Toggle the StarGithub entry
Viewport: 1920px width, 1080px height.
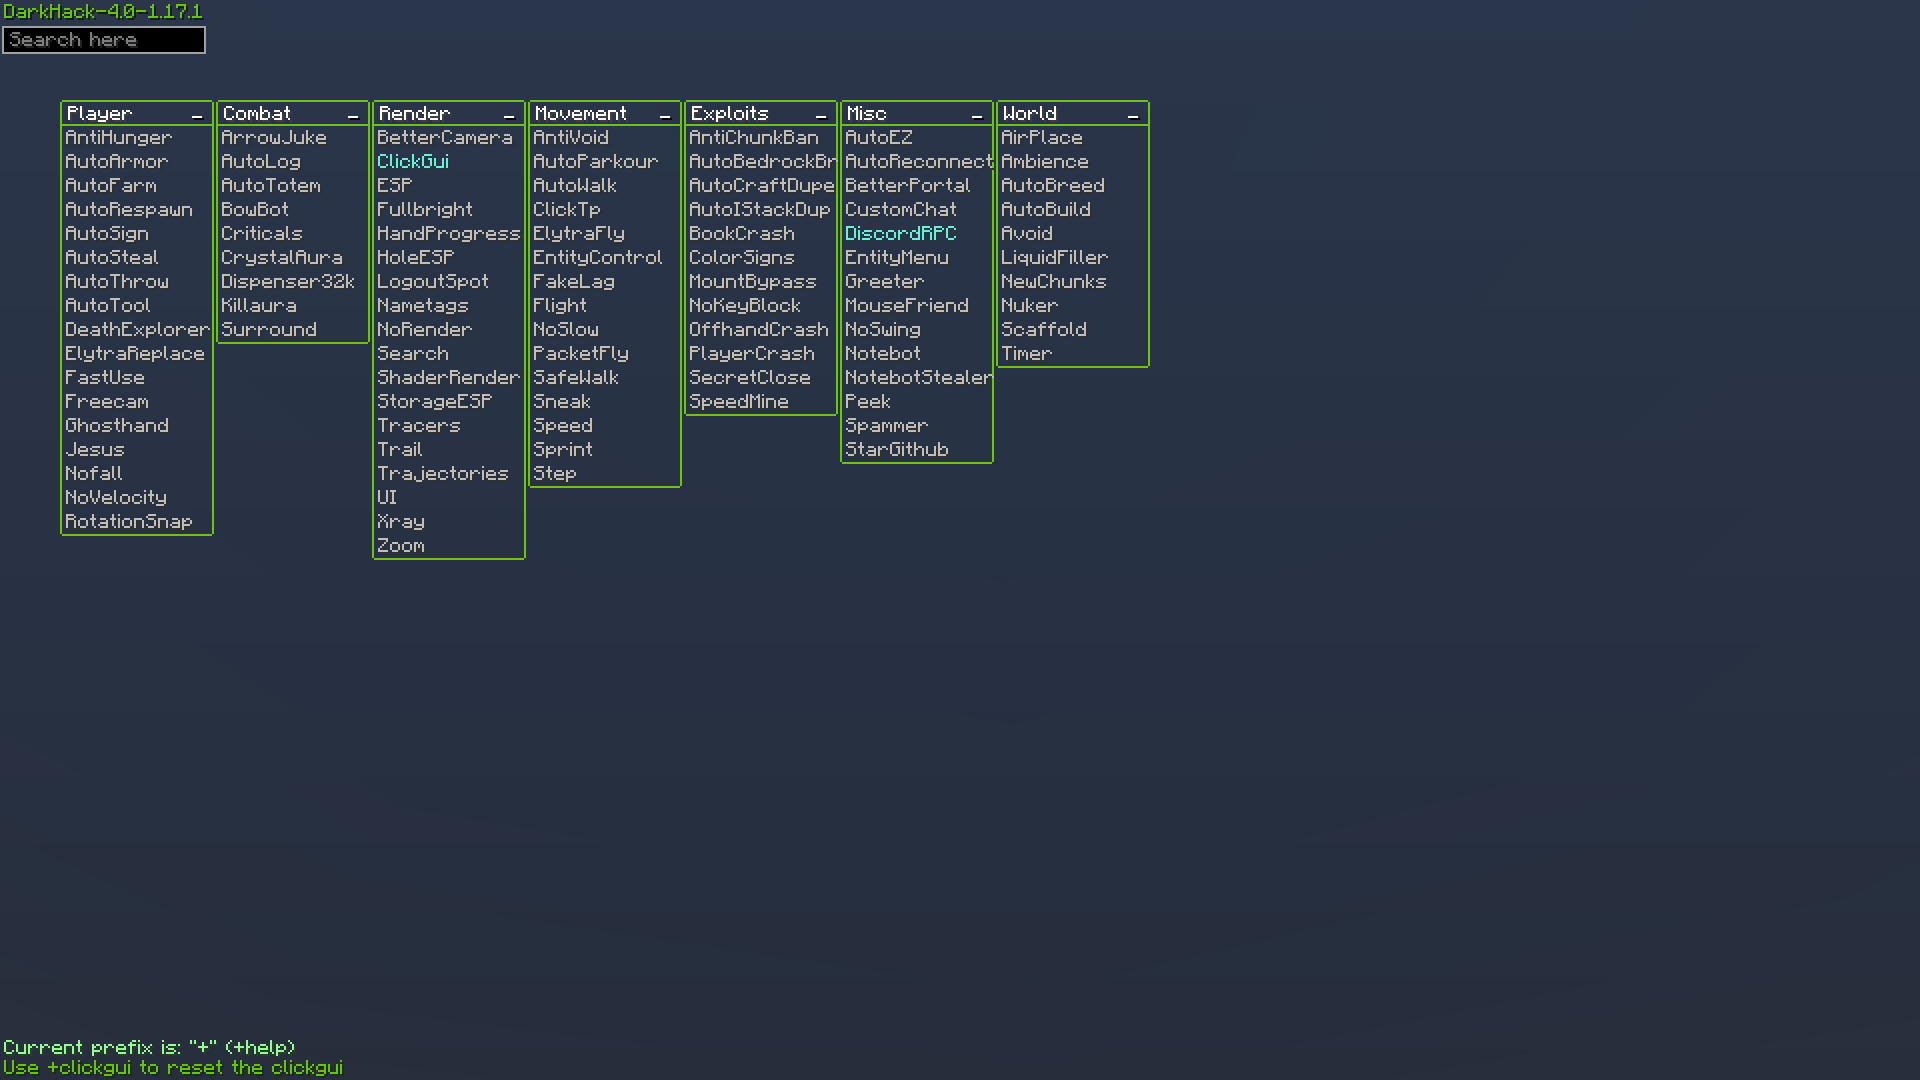click(896, 450)
